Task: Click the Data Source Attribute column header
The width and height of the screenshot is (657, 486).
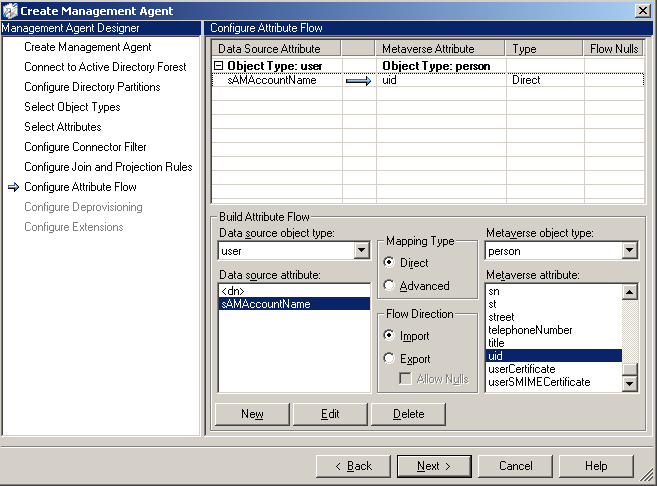Action: coord(277,49)
